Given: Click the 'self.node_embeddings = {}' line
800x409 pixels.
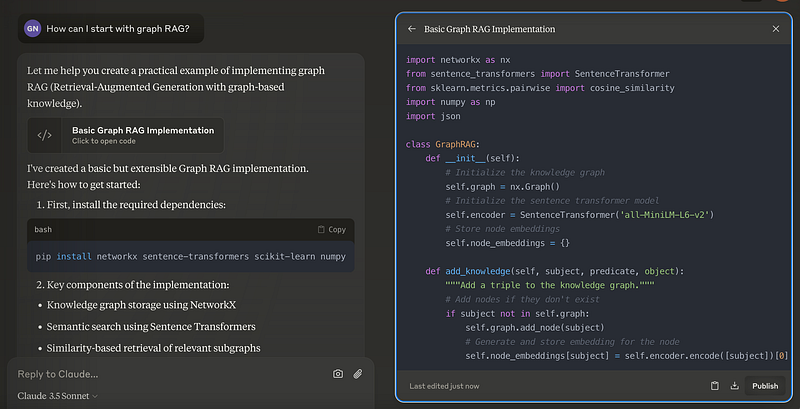Looking at the screenshot, I should 508,243.
